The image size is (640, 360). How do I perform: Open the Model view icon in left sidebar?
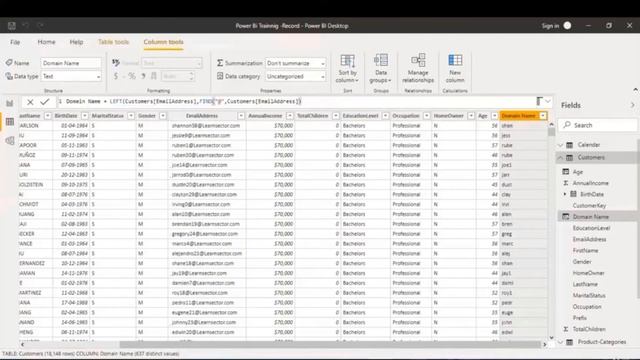10,141
